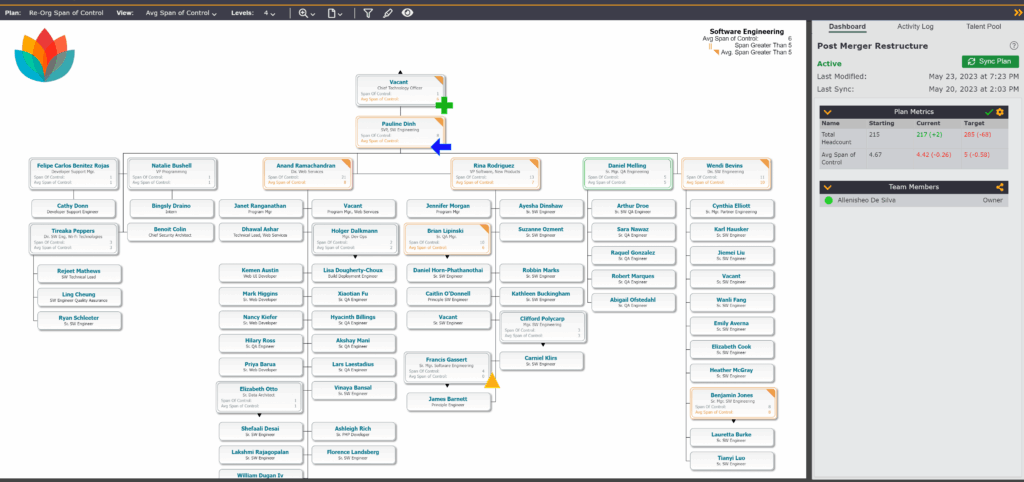Click the green plus on Vacant CTO box

pos(443,105)
